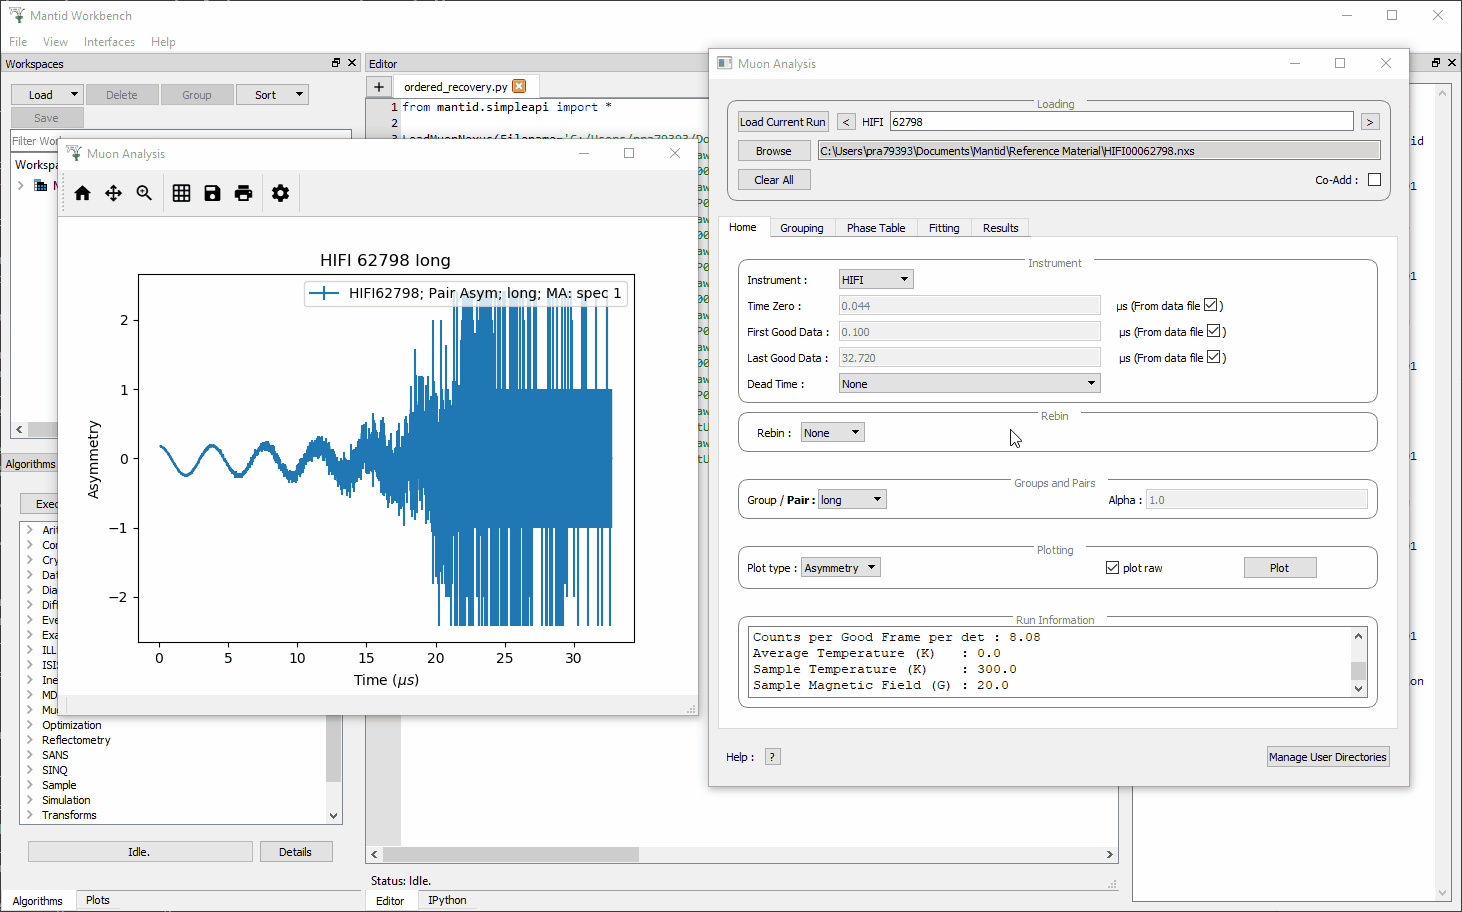The image size is (1462, 912).
Task: Open the Dead Time dropdown
Action: 969,384
